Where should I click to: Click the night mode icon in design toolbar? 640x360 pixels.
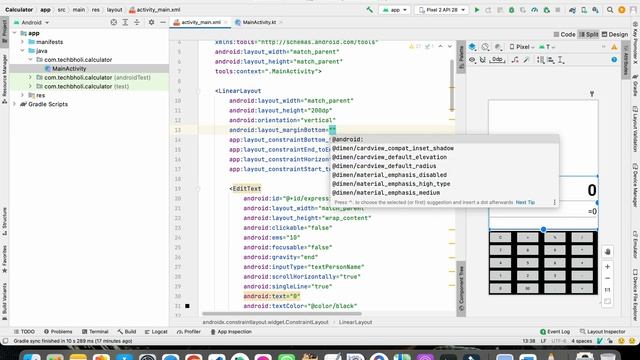tap(498, 47)
